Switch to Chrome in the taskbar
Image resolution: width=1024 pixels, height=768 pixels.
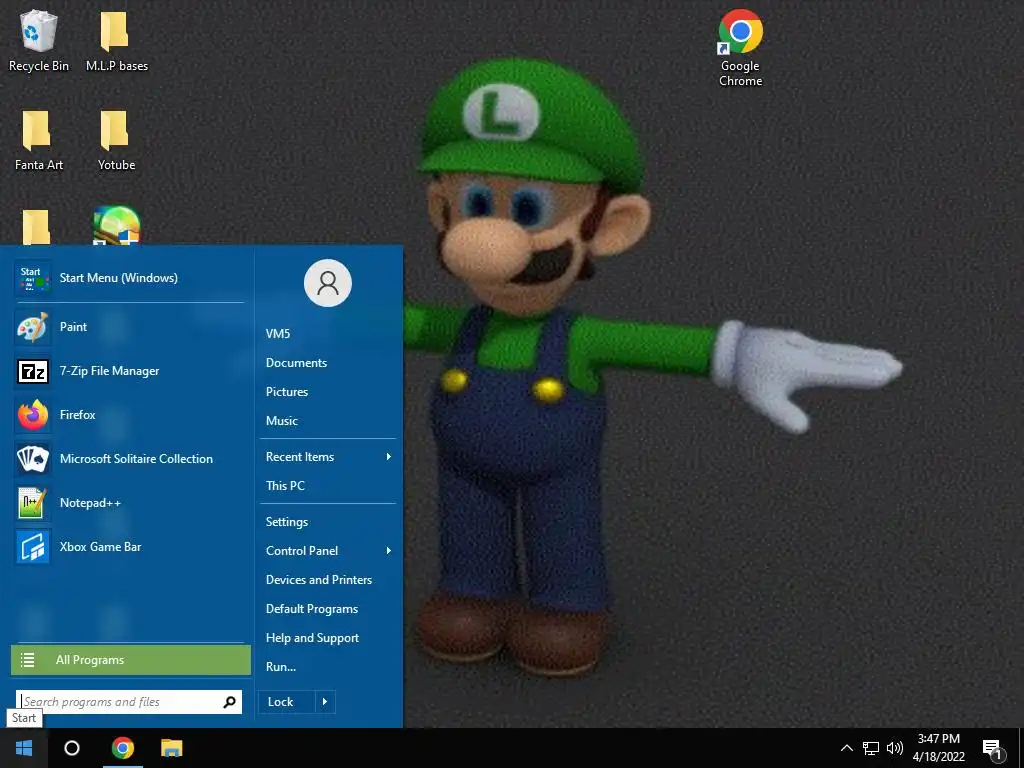tap(123, 748)
